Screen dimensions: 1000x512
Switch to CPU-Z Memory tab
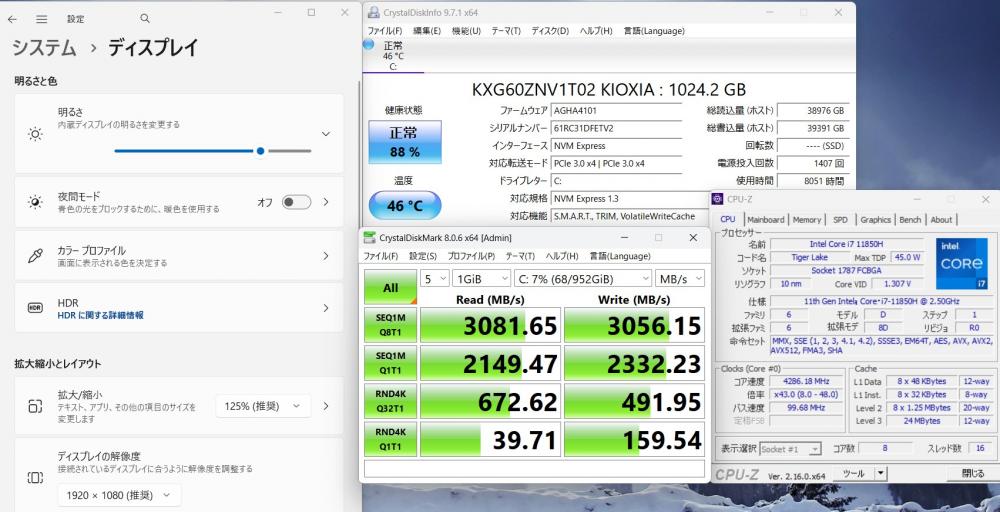(x=807, y=219)
